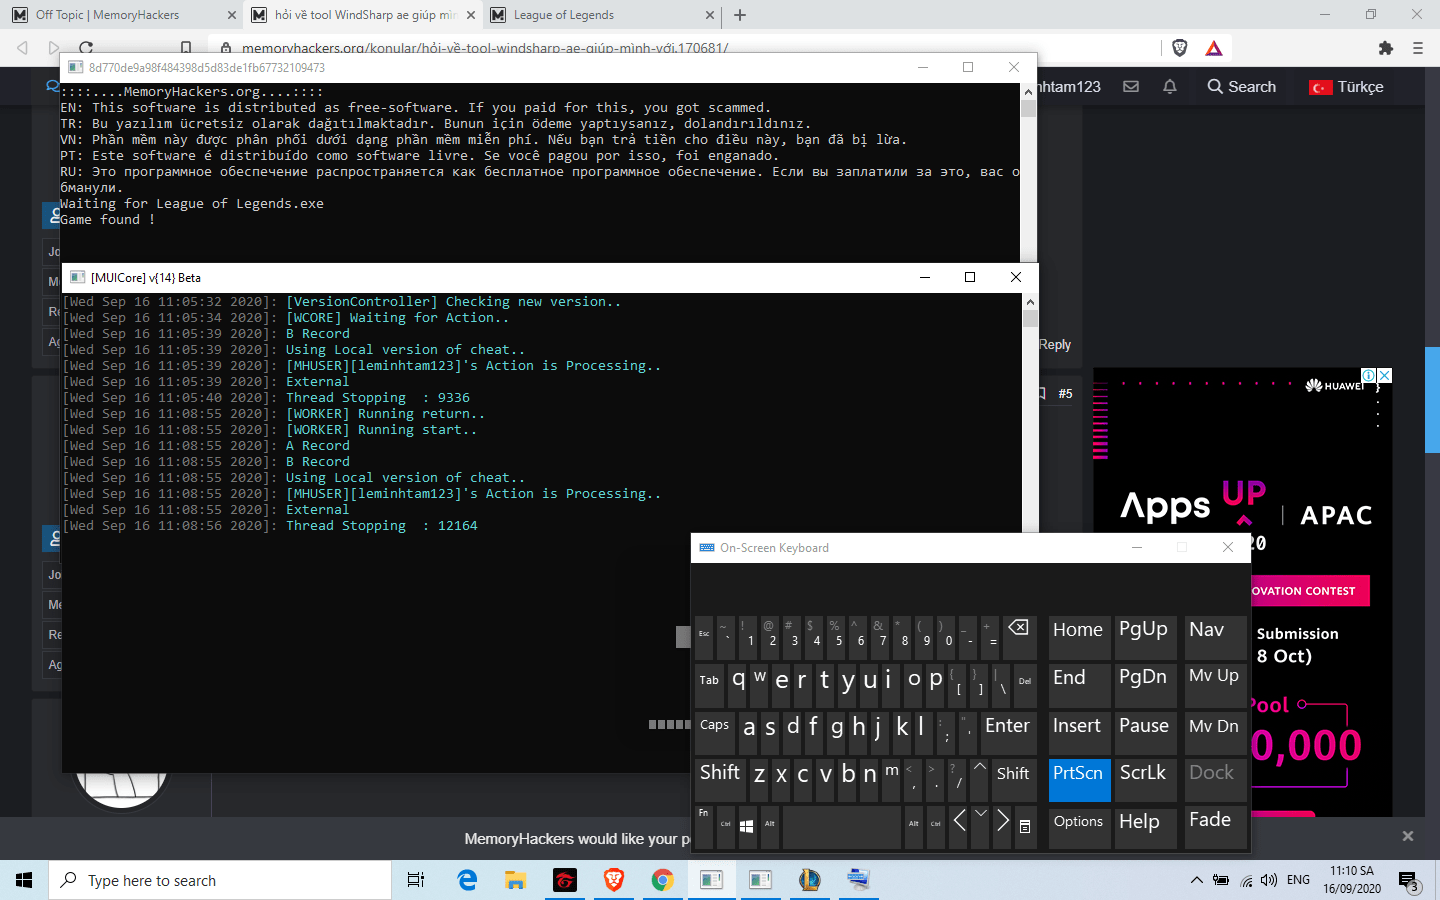Click the Esc key on On-Screen Keyboard
Screen dimensions: 1440x900
pyautogui.click(x=704, y=637)
